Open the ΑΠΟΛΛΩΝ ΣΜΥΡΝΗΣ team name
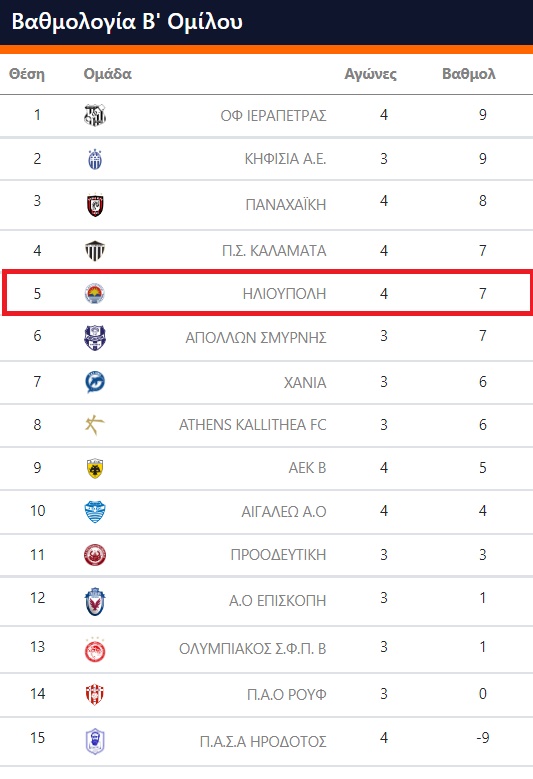Image resolution: width=533 pixels, height=779 pixels. point(256,338)
